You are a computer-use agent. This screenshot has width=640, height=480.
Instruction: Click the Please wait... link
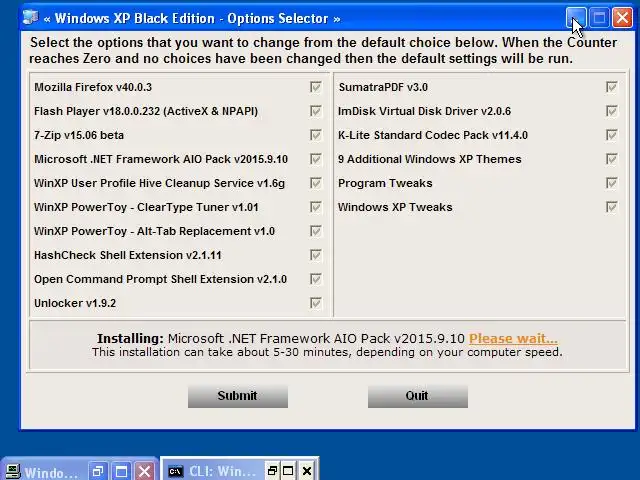tap(513, 338)
